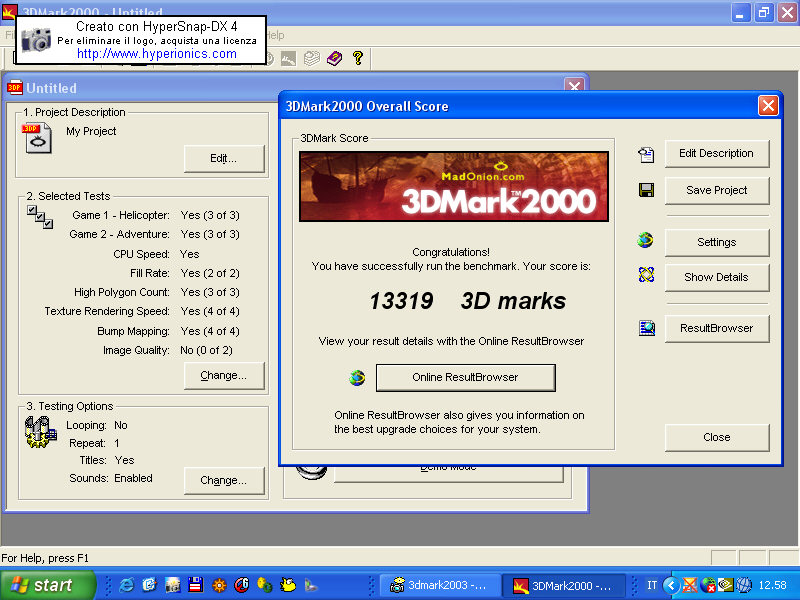
Task: Click Edit... in Project Description
Action: click(x=223, y=158)
